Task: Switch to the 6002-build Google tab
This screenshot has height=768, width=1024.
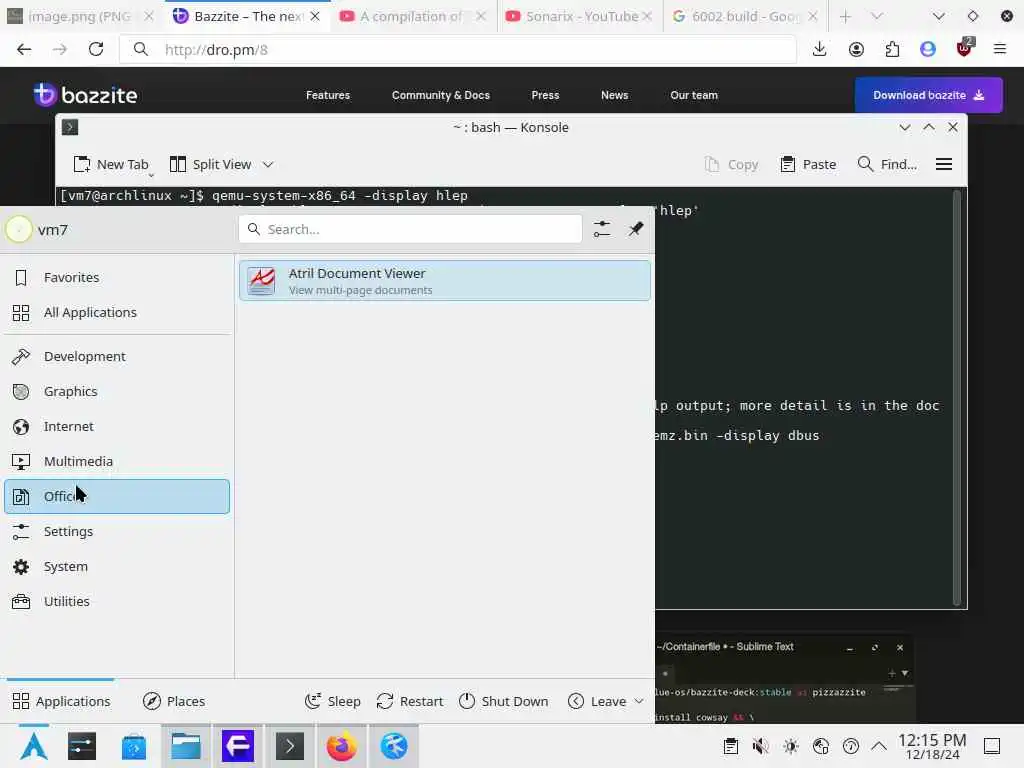Action: [x=744, y=16]
